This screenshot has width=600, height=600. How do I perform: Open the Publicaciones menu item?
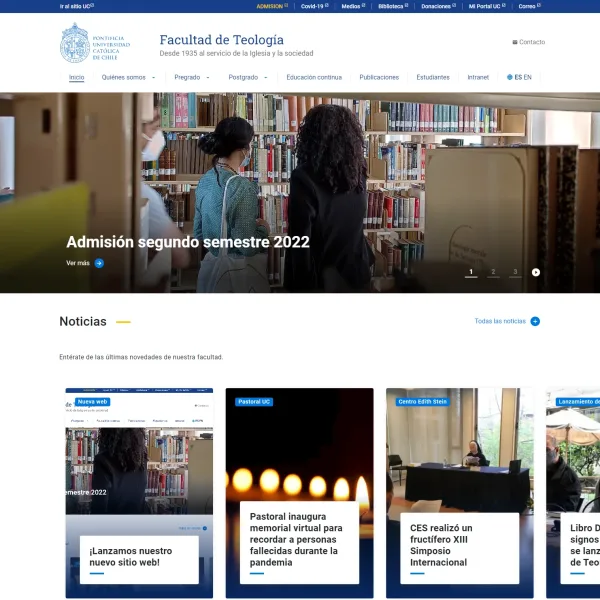point(379,77)
